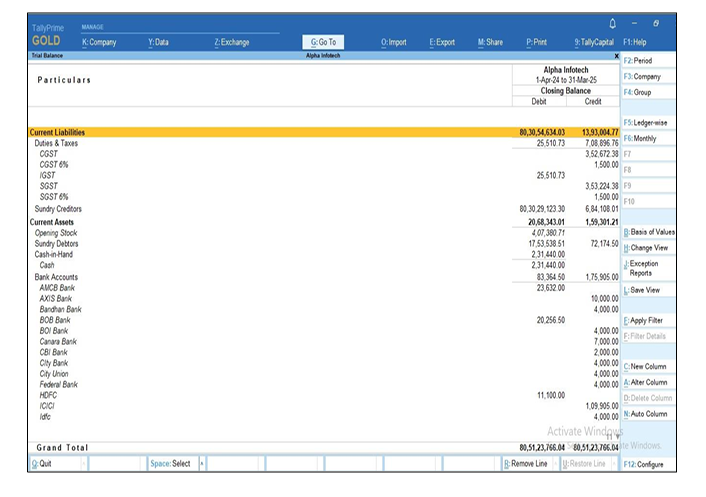Open F1: Help
This screenshot has width=706, height=497.
tap(635, 42)
